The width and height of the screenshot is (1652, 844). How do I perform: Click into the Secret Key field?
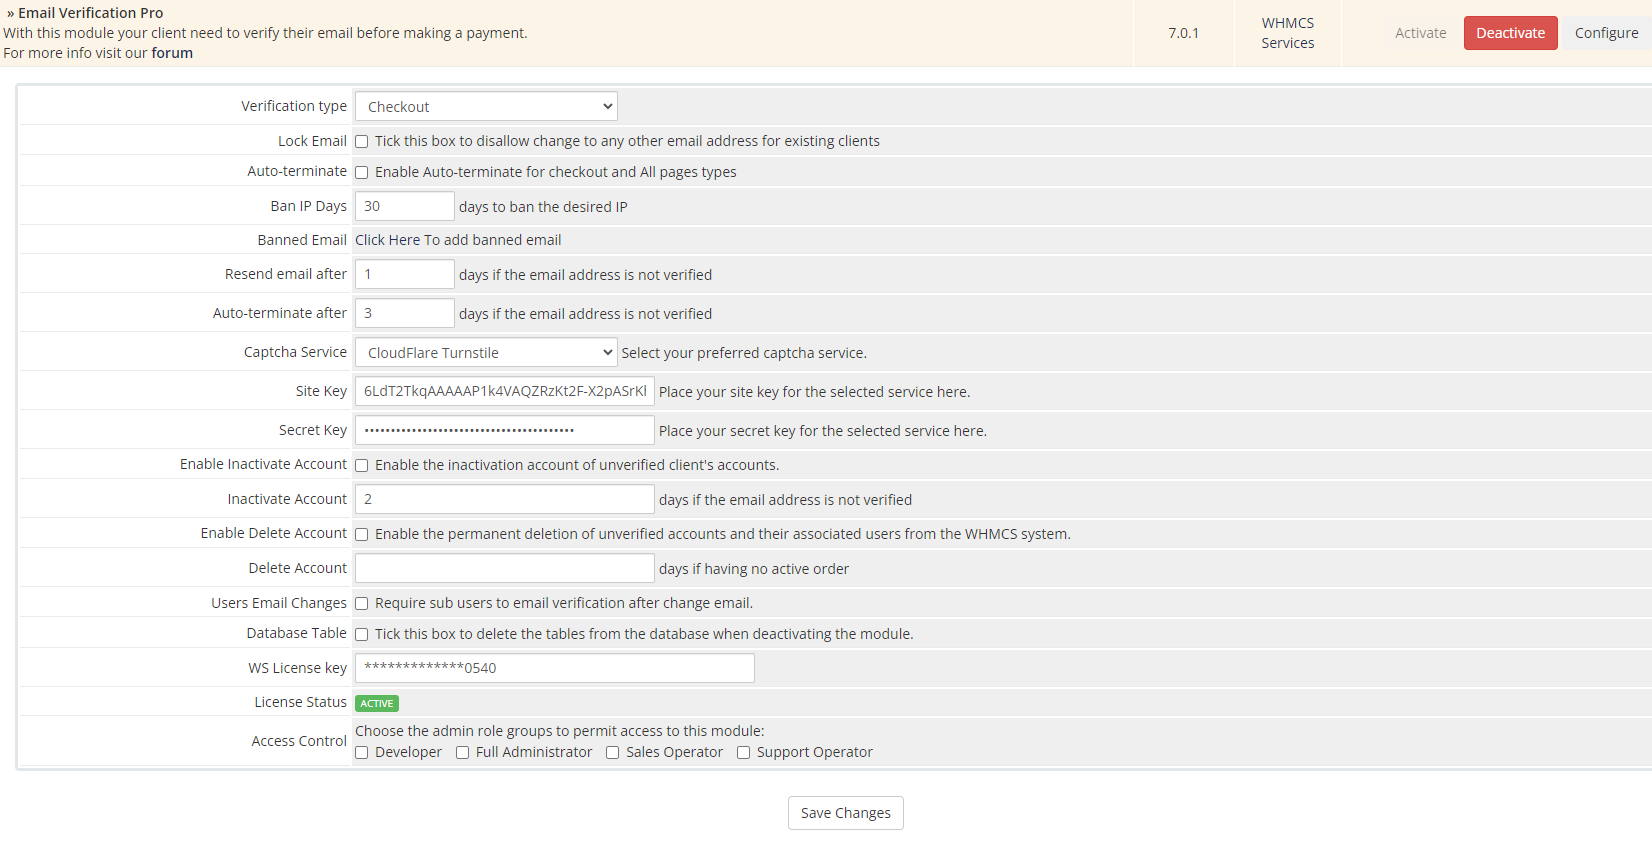505,430
